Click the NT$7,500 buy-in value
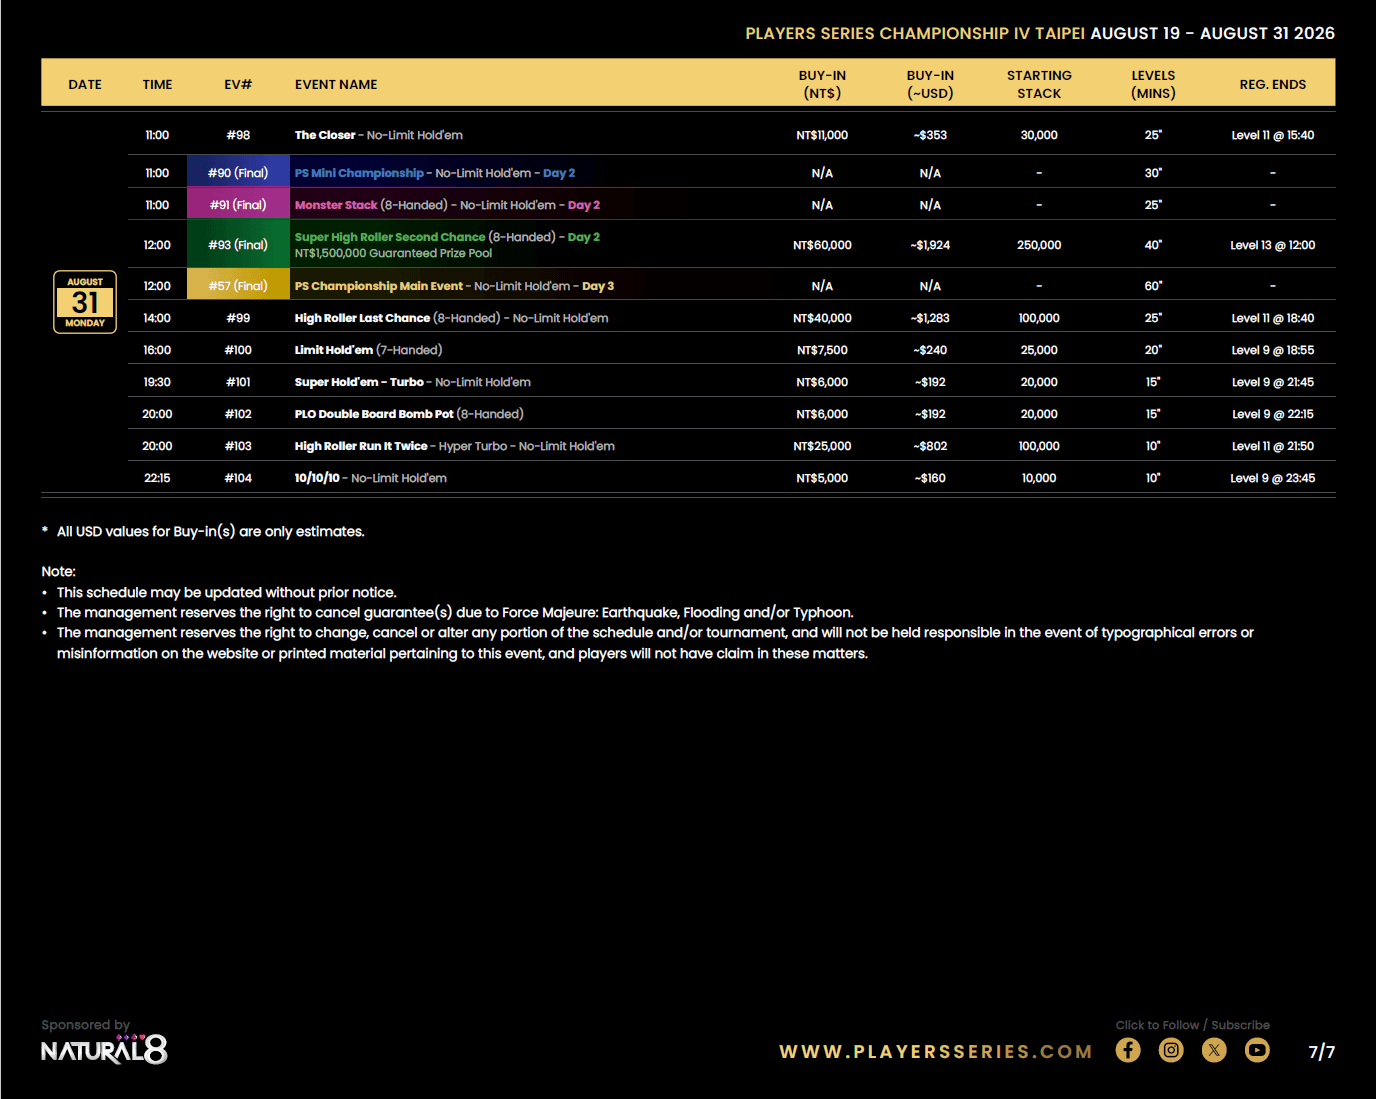Viewport: 1376px width, 1099px height. pyautogui.click(x=822, y=350)
